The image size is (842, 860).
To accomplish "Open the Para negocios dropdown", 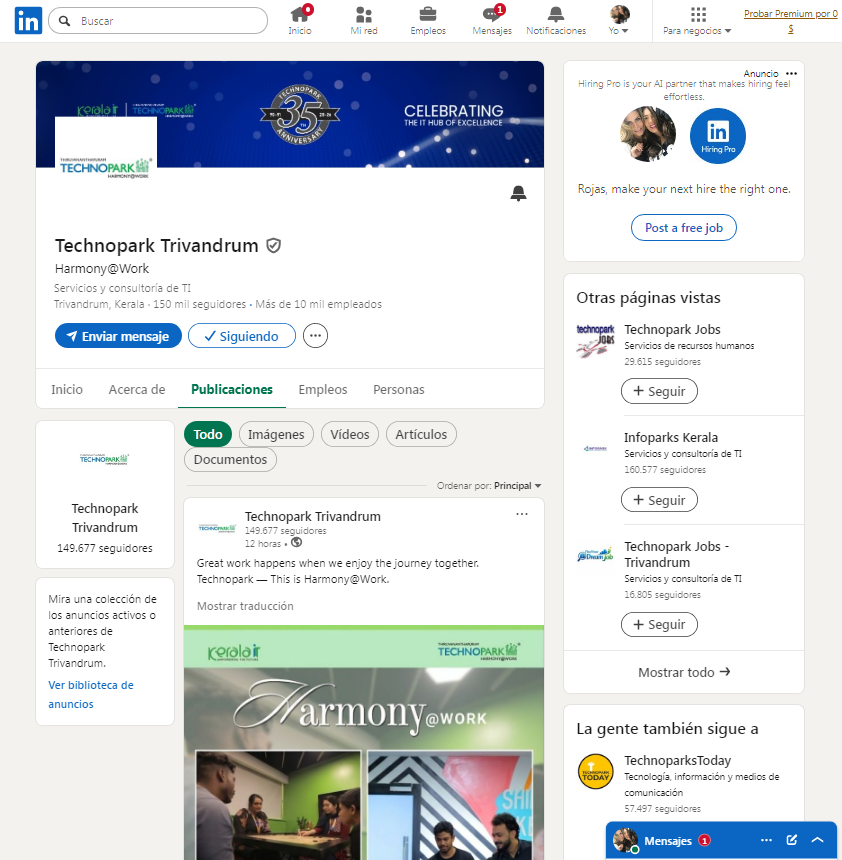I will pyautogui.click(x=697, y=20).
